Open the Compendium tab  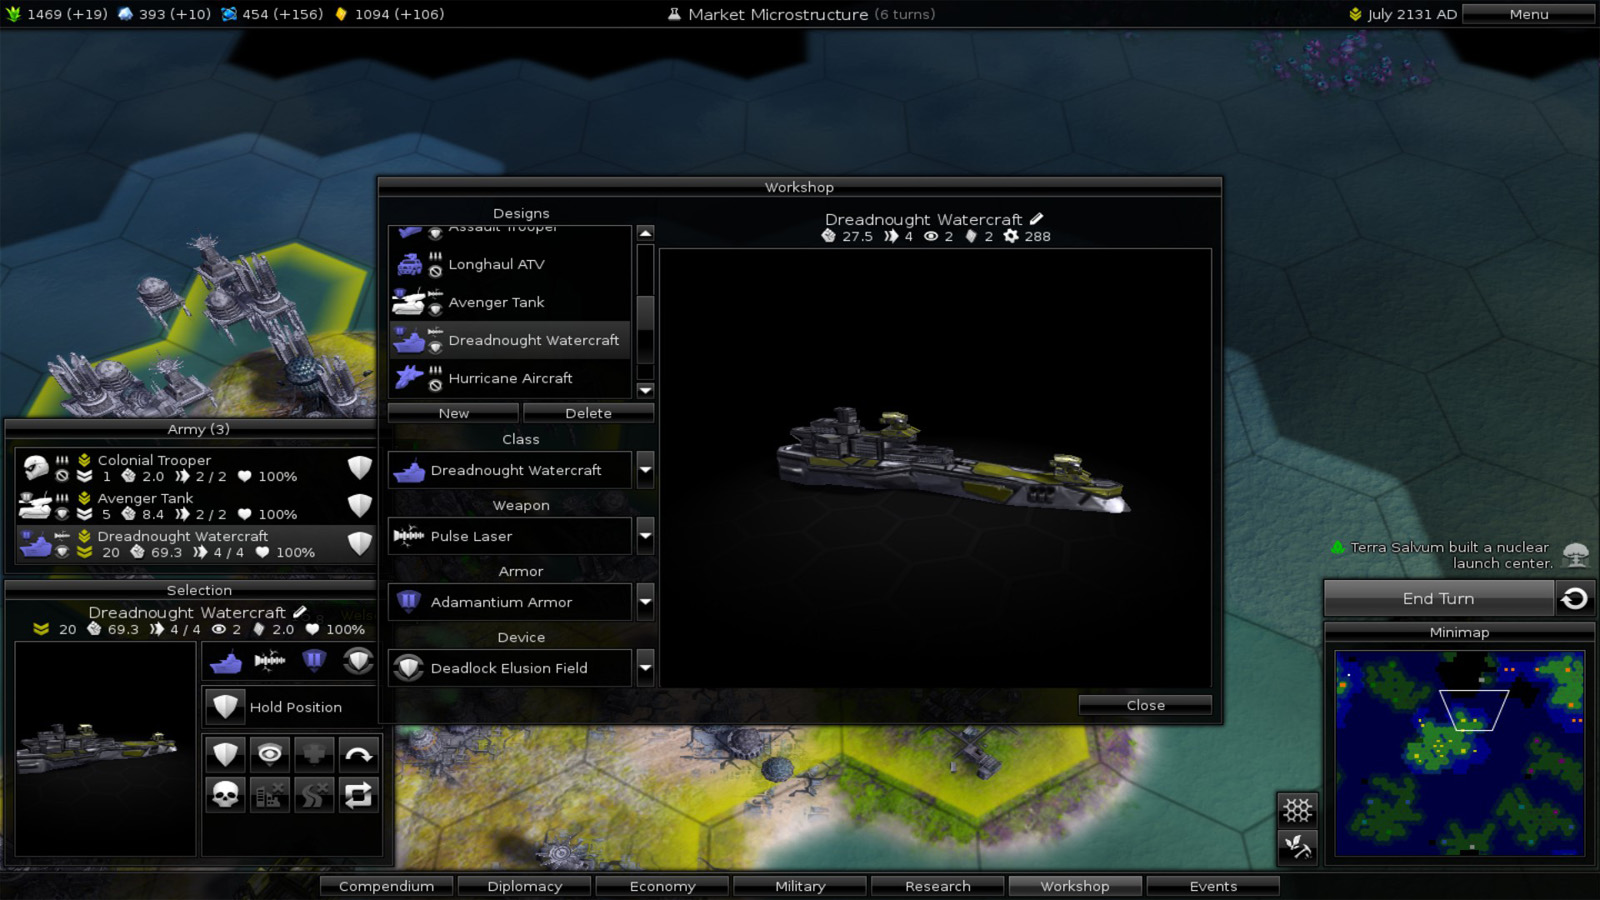[x=386, y=886]
